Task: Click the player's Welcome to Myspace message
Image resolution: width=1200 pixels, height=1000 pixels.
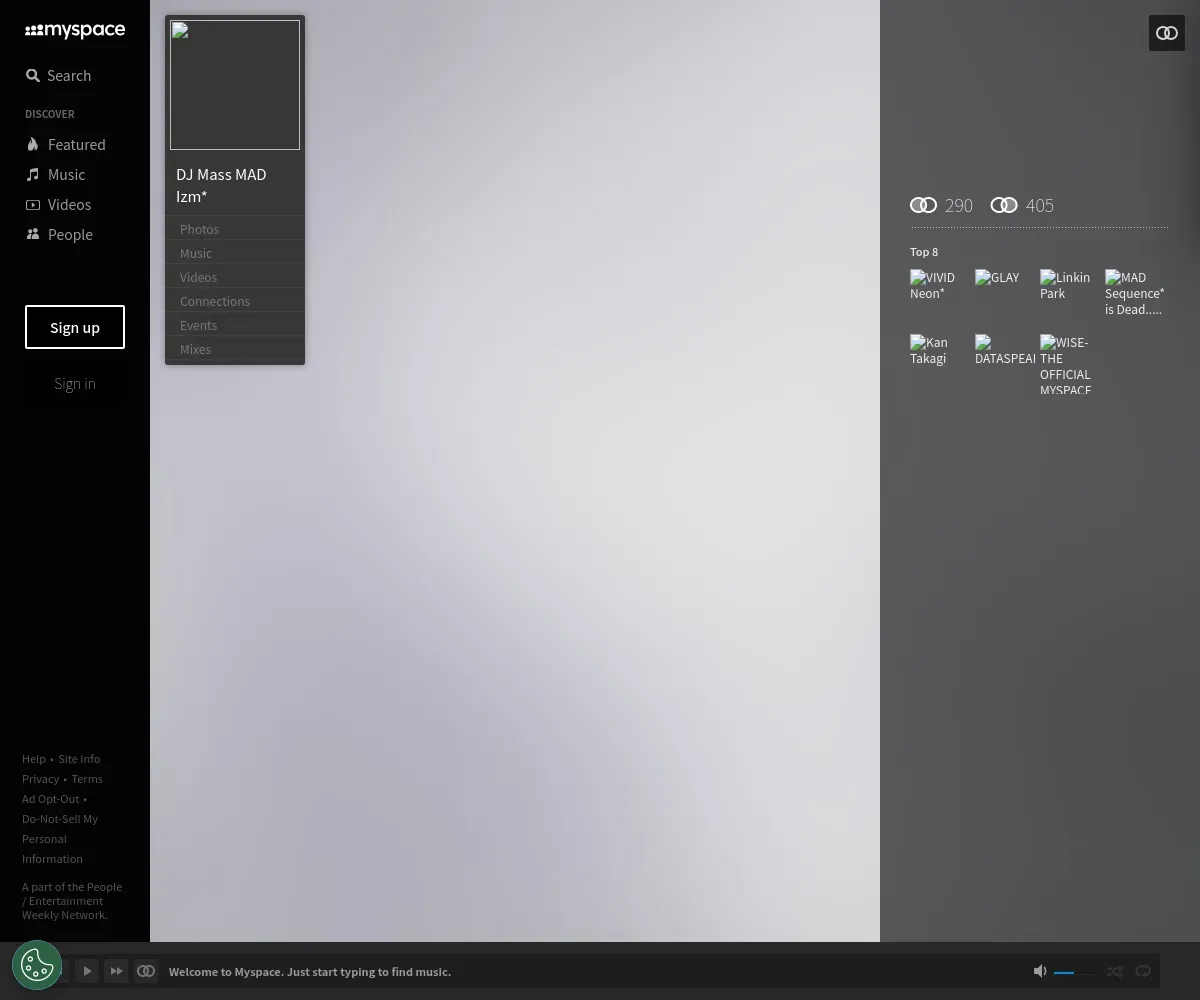Action: pyautogui.click(x=310, y=971)
